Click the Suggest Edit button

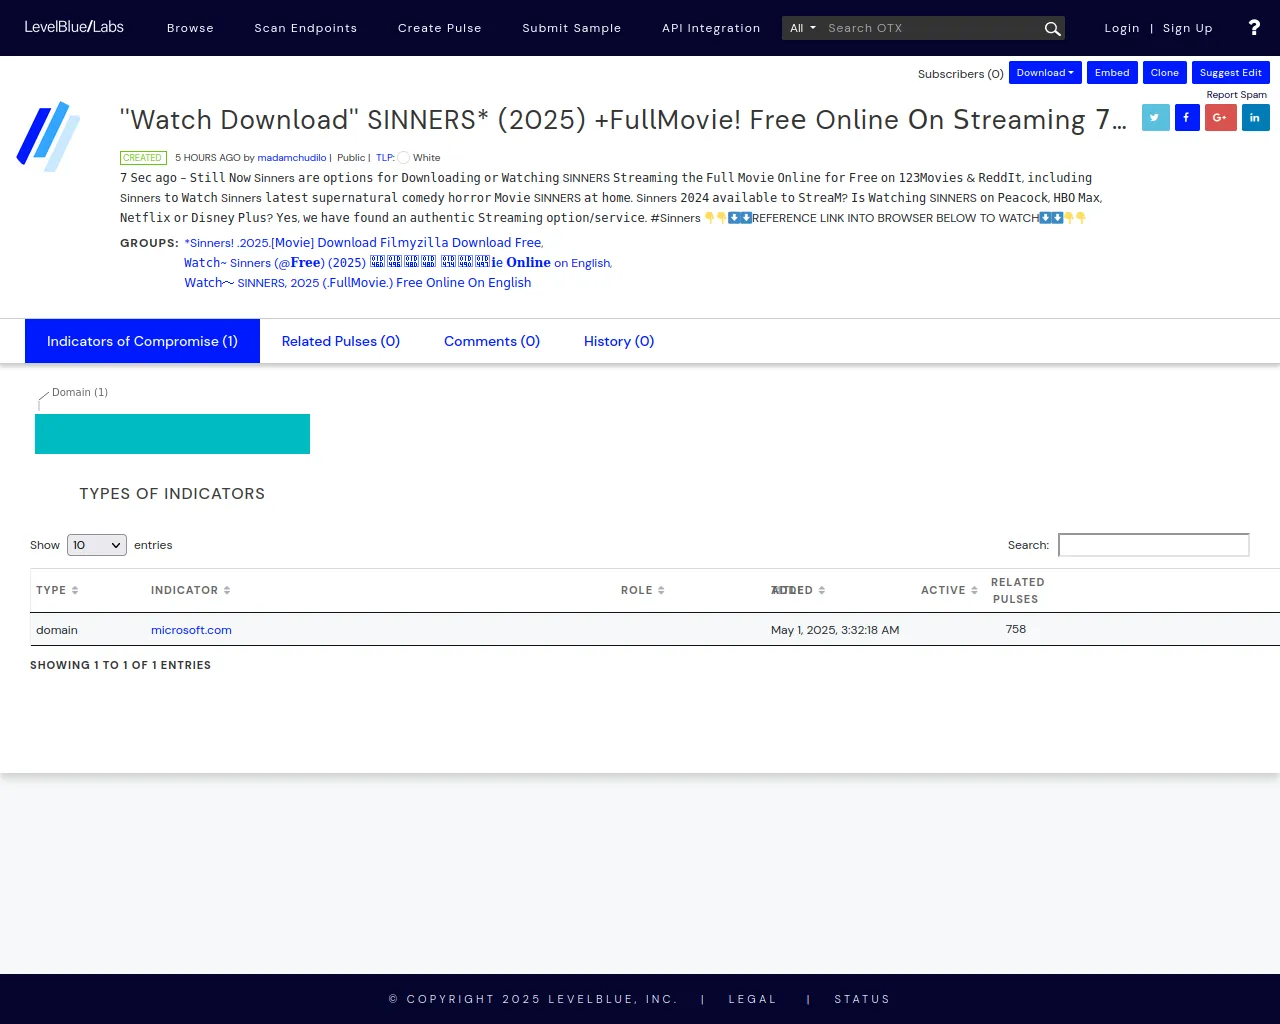(x=1230, y=73)
